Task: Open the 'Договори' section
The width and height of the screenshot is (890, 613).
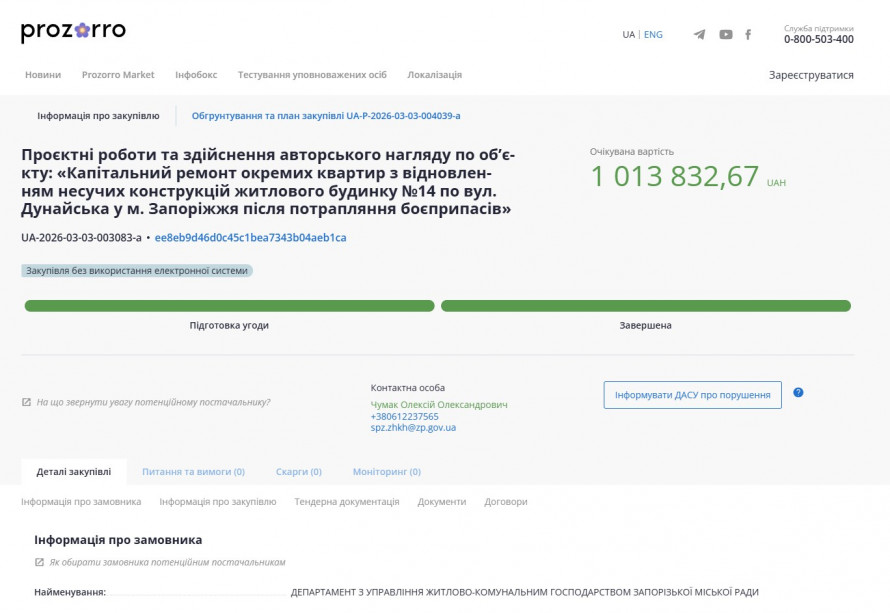Action: [505, 503]
